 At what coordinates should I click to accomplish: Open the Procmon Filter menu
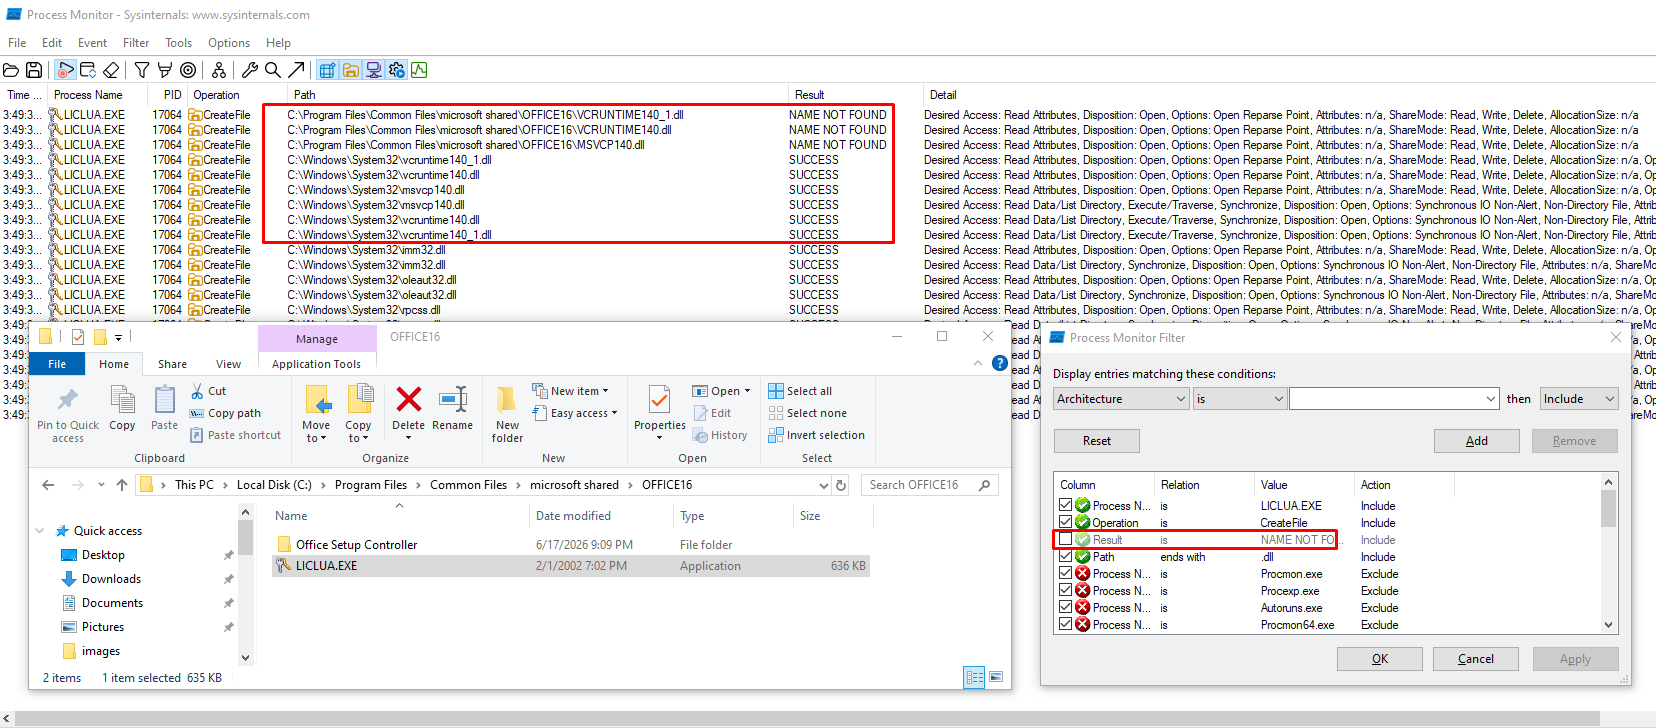pos(136,43)
